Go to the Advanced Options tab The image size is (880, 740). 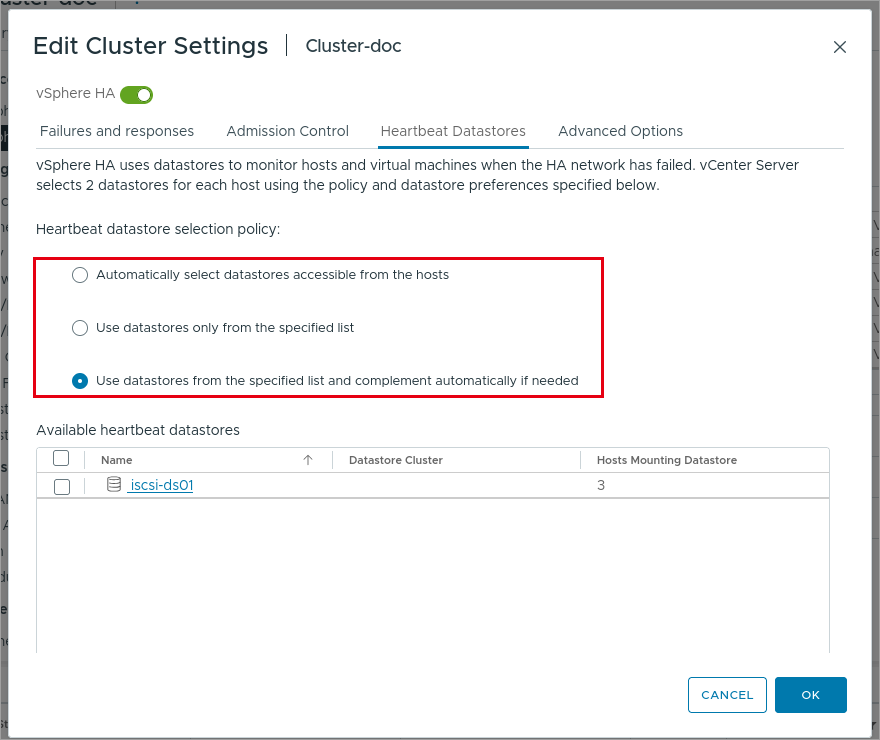620,131
